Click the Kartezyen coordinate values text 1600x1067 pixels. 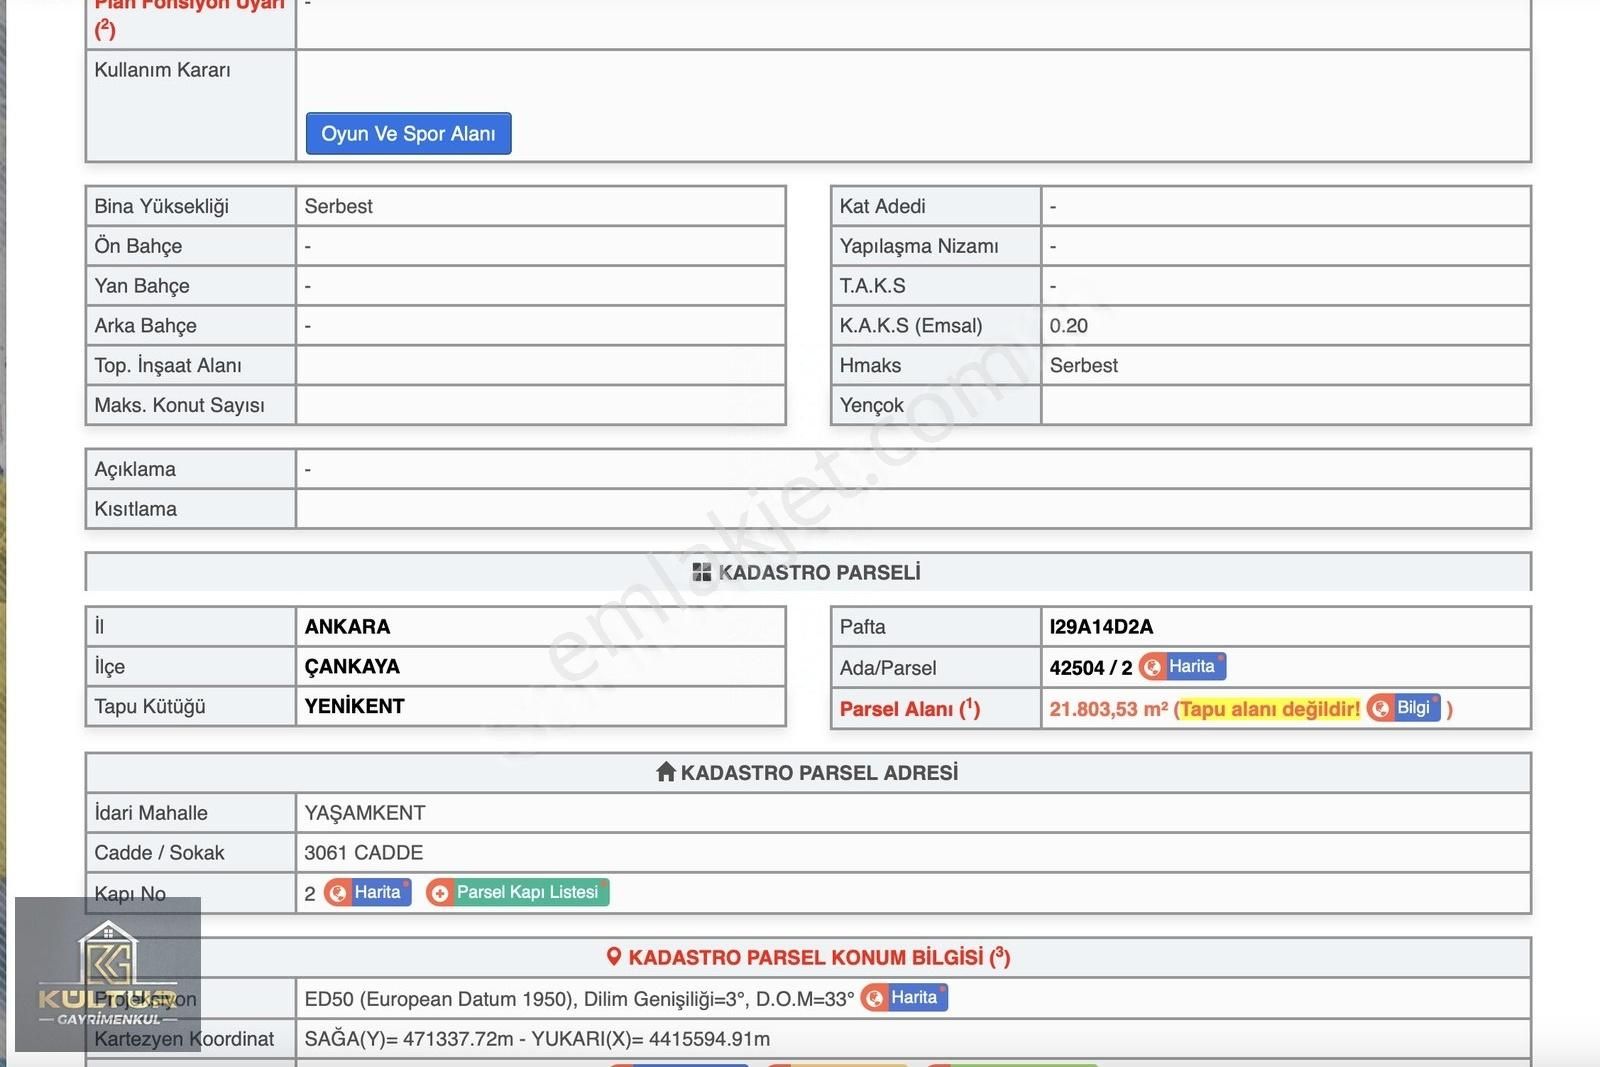(537, 1039)
